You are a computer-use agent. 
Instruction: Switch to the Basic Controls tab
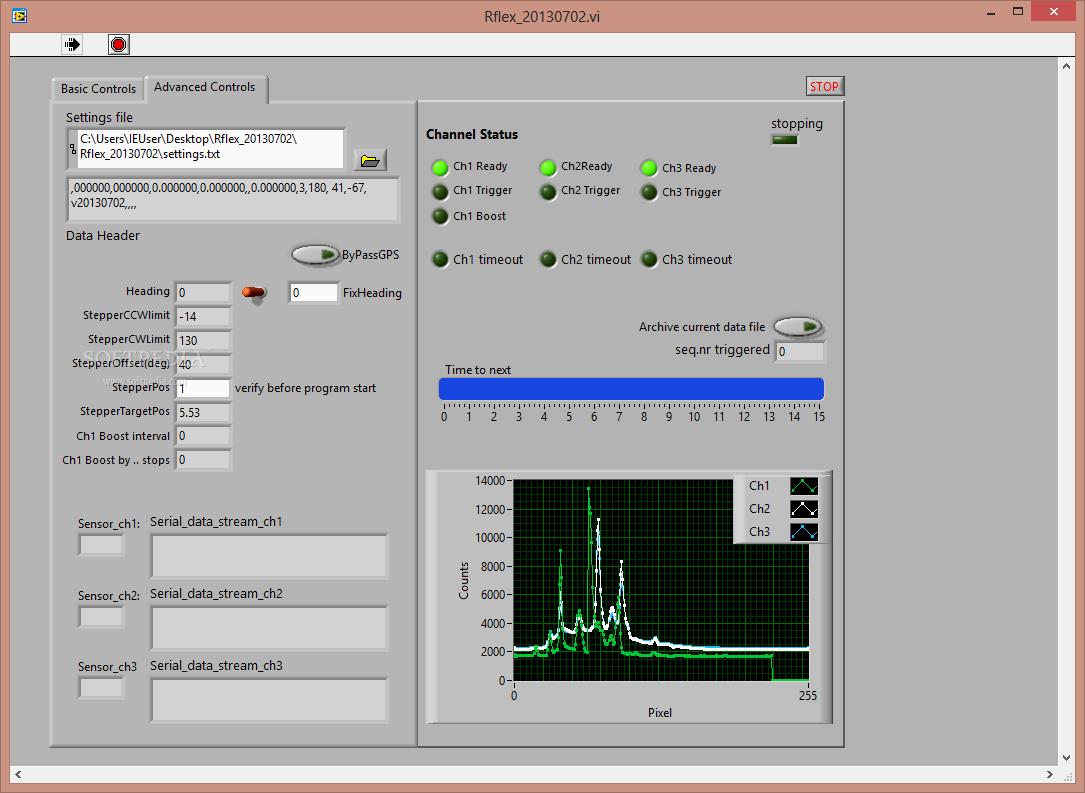[x=98, y=89]
